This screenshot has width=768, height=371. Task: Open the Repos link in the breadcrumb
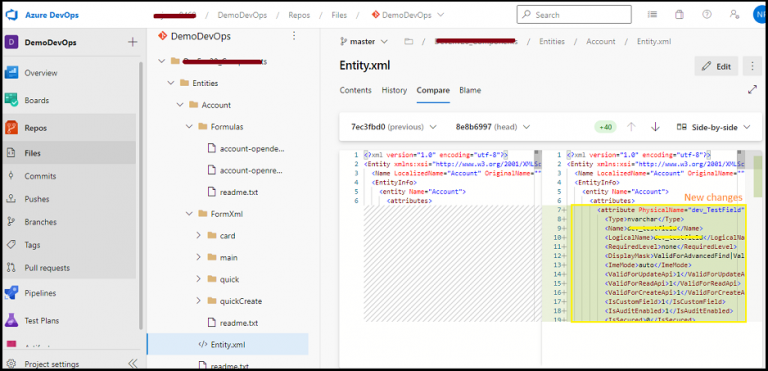click(x=299, y=15)
